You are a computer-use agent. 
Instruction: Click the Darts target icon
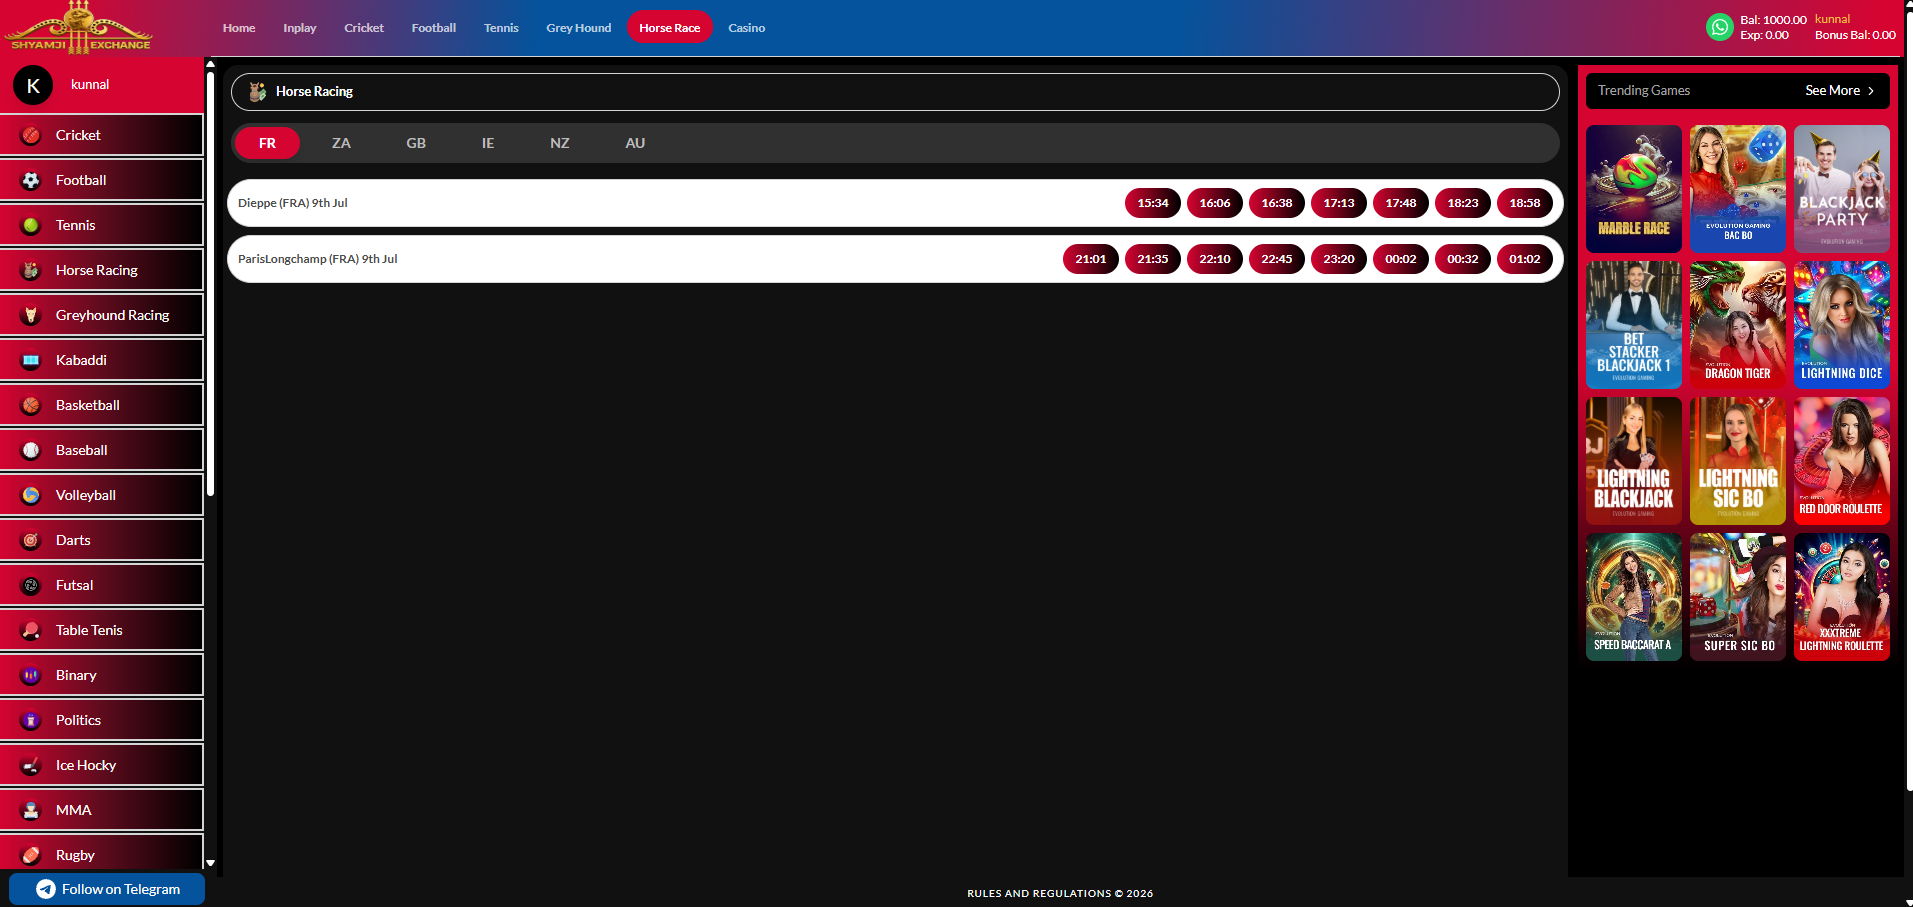[x=31, y=540]
